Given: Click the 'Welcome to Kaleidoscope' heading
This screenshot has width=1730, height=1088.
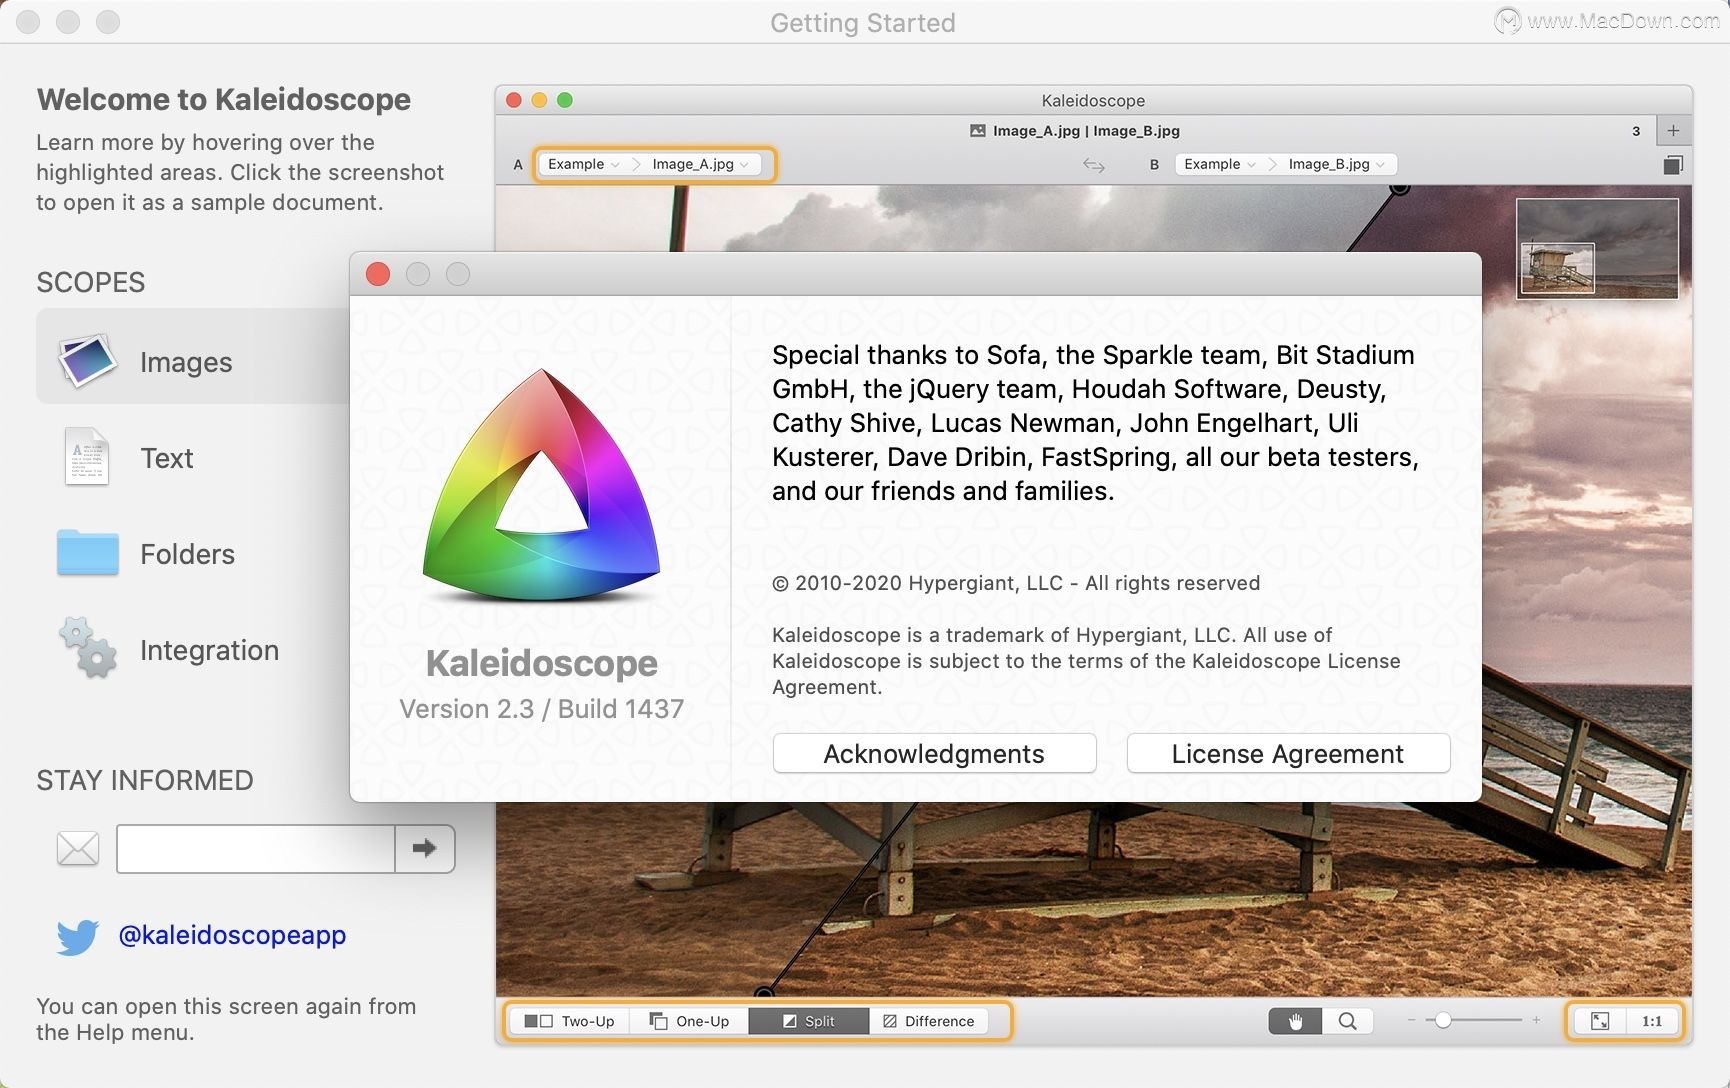Looking at the screenshot, I should (224, 99).
